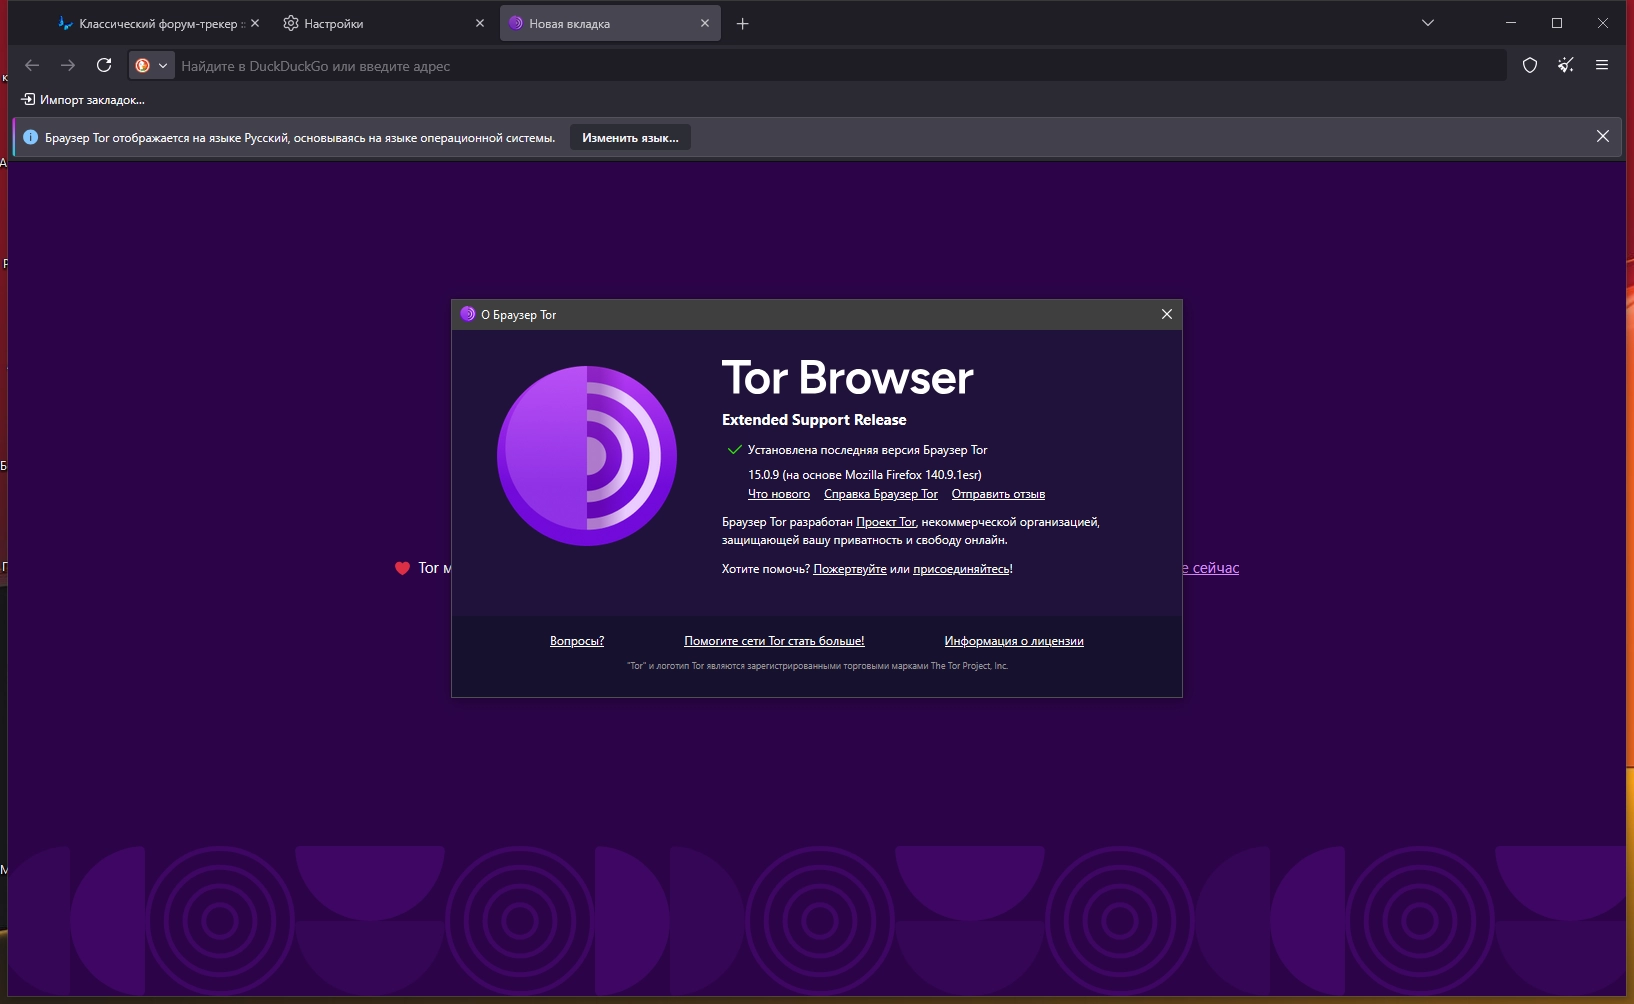Click the red heart icon on page
Viewport: 1634px width, 1004px height.
(402, 568)
